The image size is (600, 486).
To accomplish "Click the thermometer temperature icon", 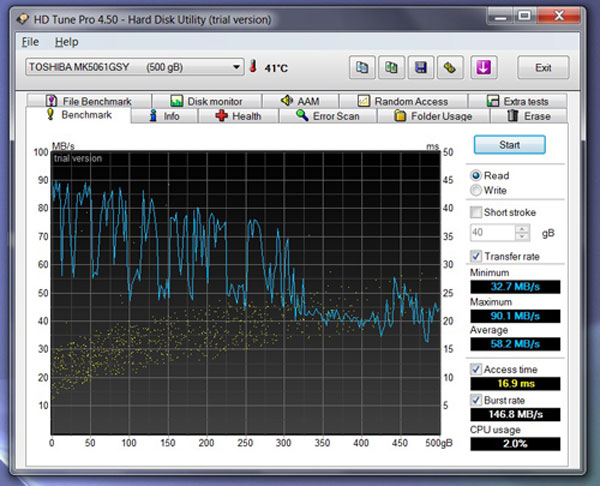I will click(x=254, y=67).
